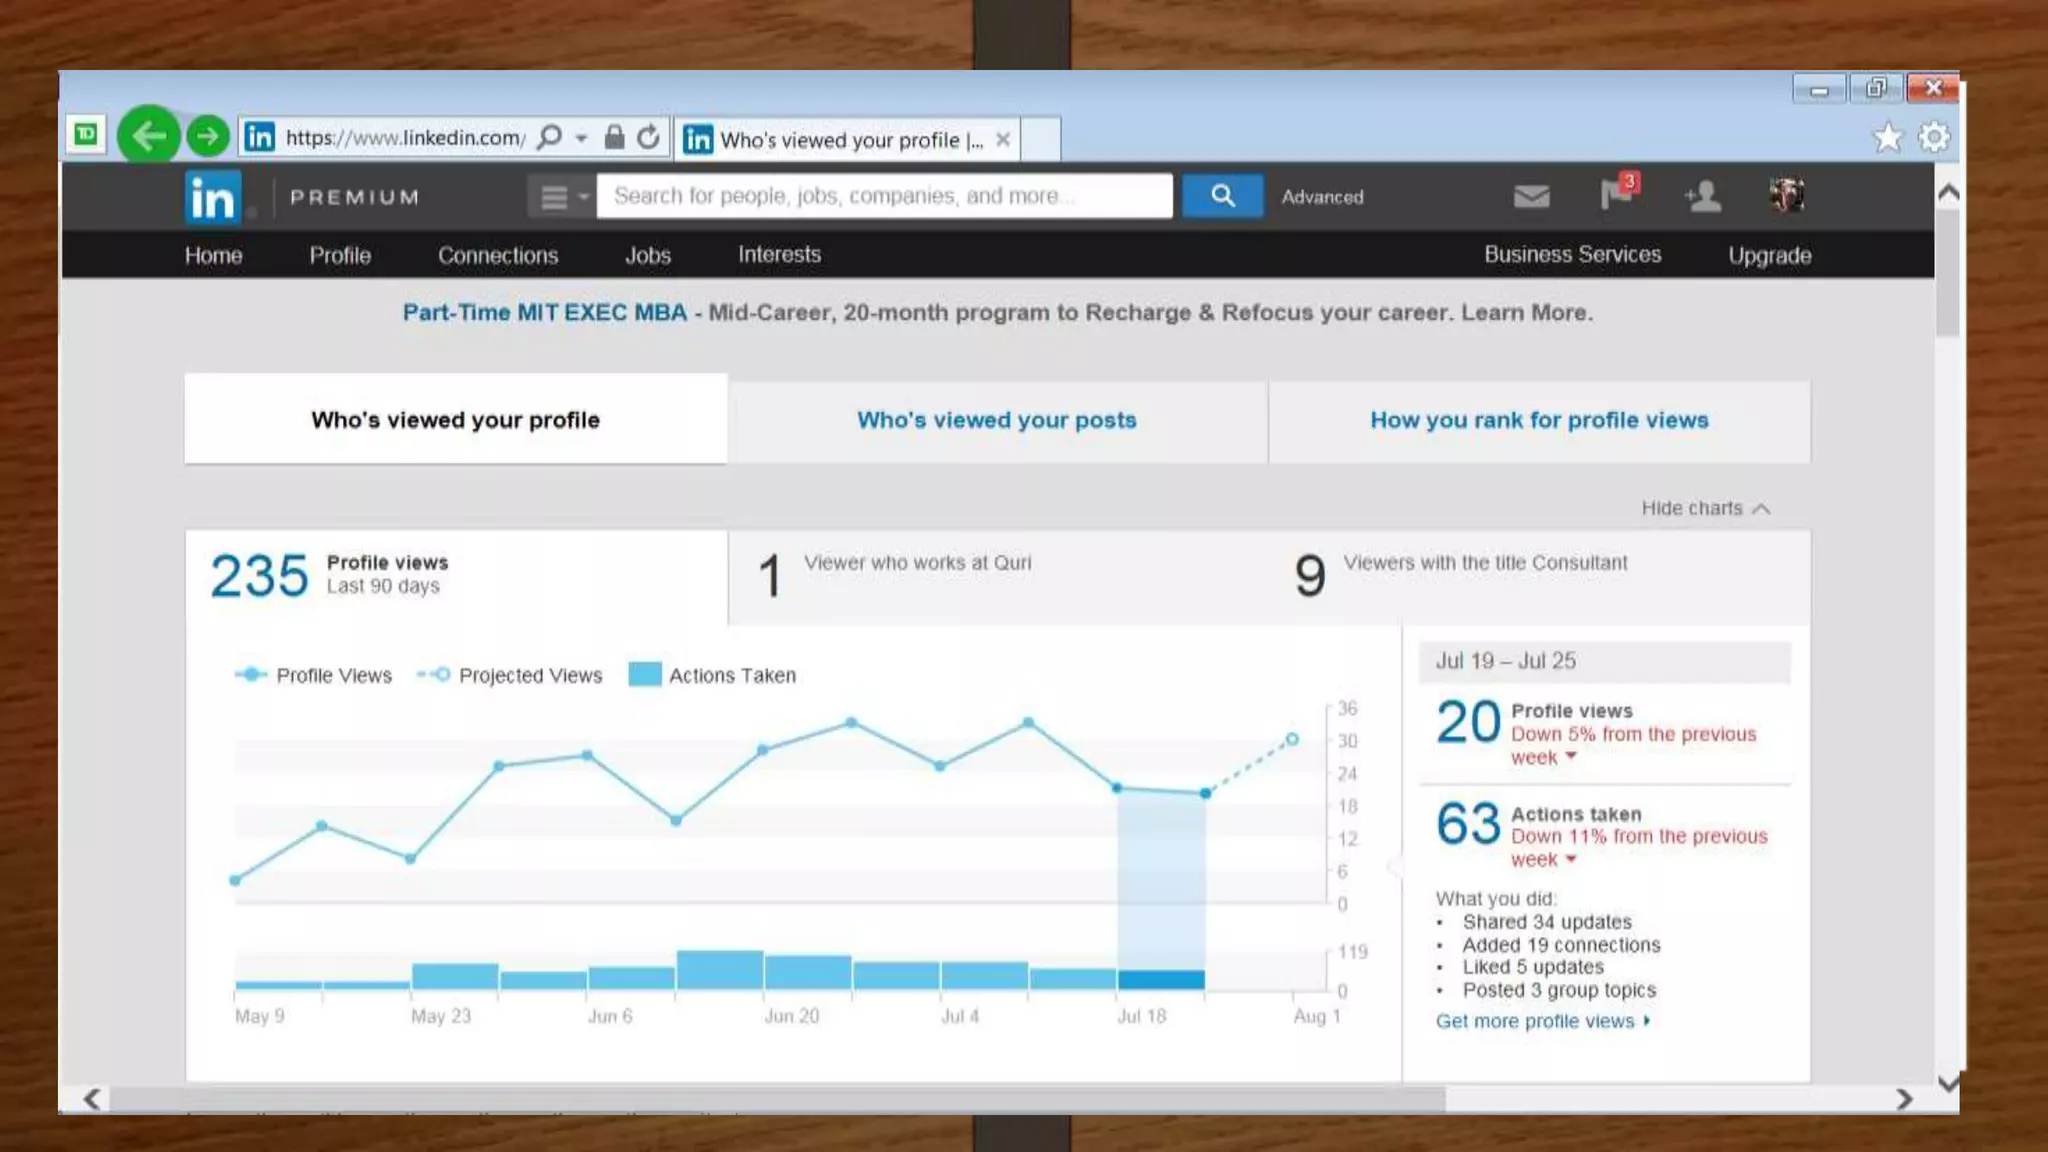Open How you rank for profile views tab
Image resolution: width=2048 pixels, height=1152 pixels.
pyautogui.click(x=1538, y=420)
